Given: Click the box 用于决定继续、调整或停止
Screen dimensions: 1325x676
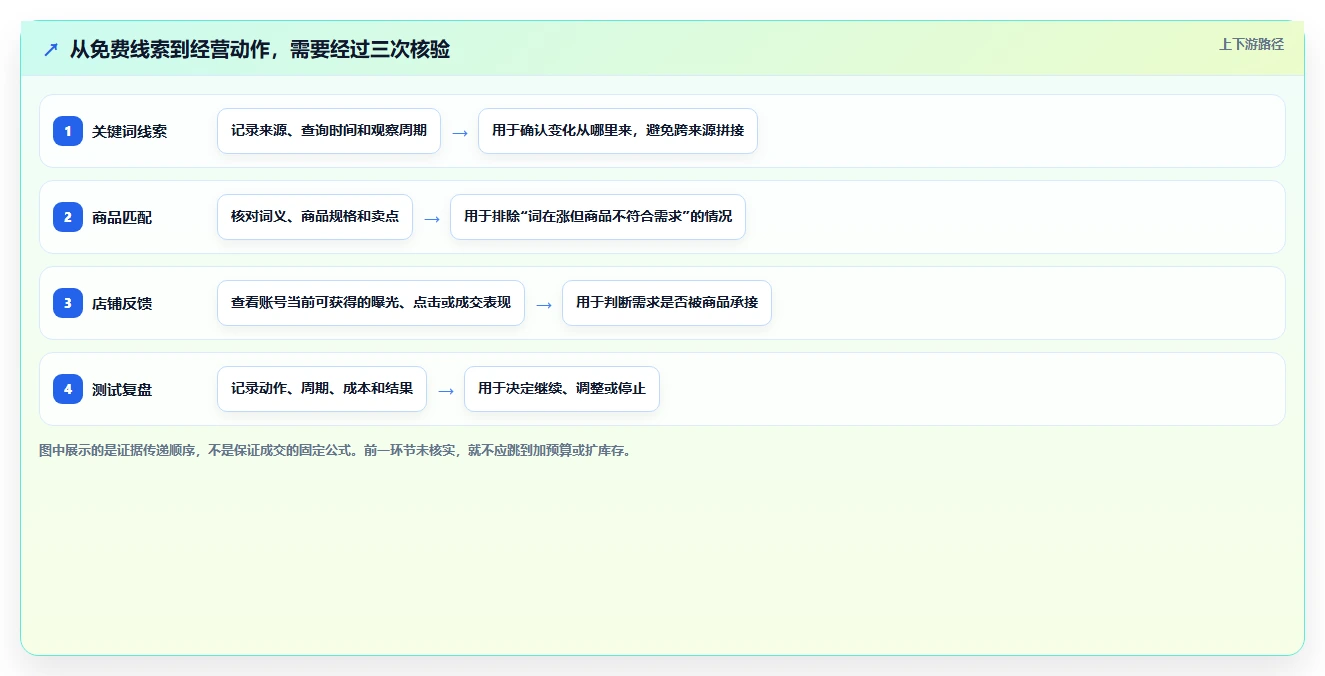Looking at the screenshot, I should pos(562,389).
